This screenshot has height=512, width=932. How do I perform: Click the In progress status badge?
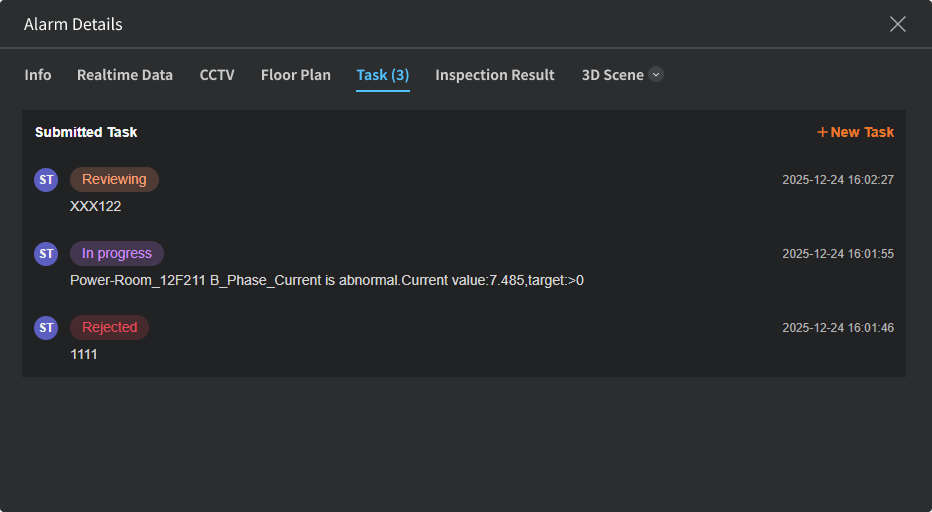[117, 254]
